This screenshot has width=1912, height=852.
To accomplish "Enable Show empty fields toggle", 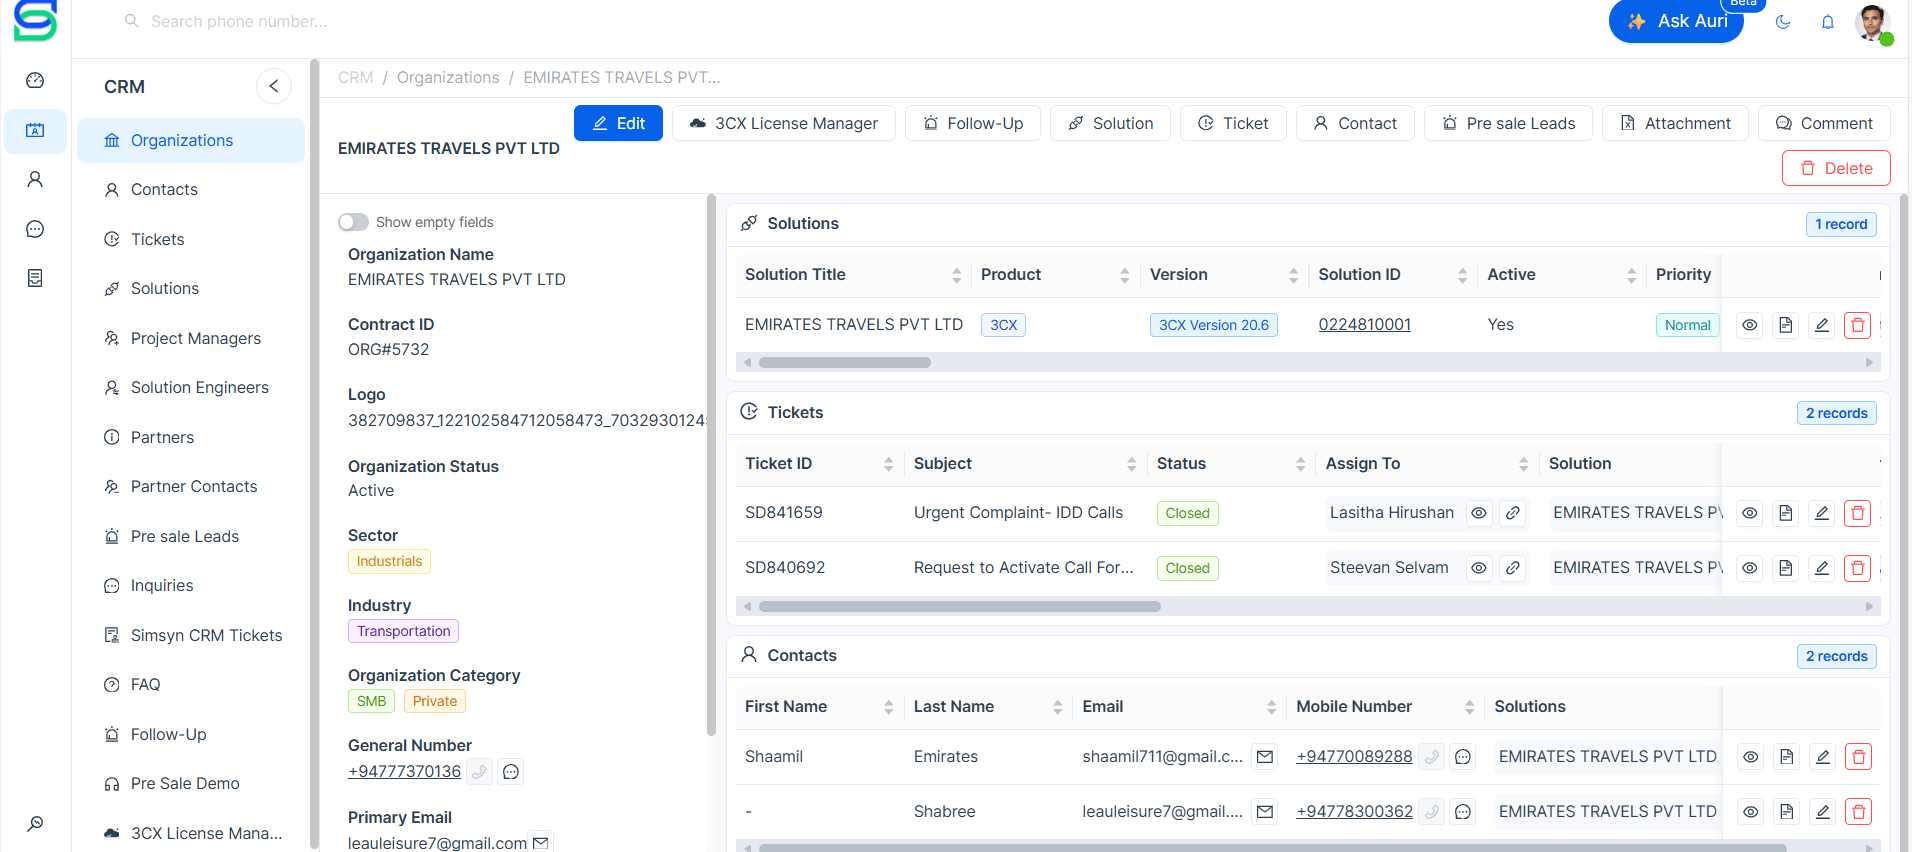I will (353, 222).
